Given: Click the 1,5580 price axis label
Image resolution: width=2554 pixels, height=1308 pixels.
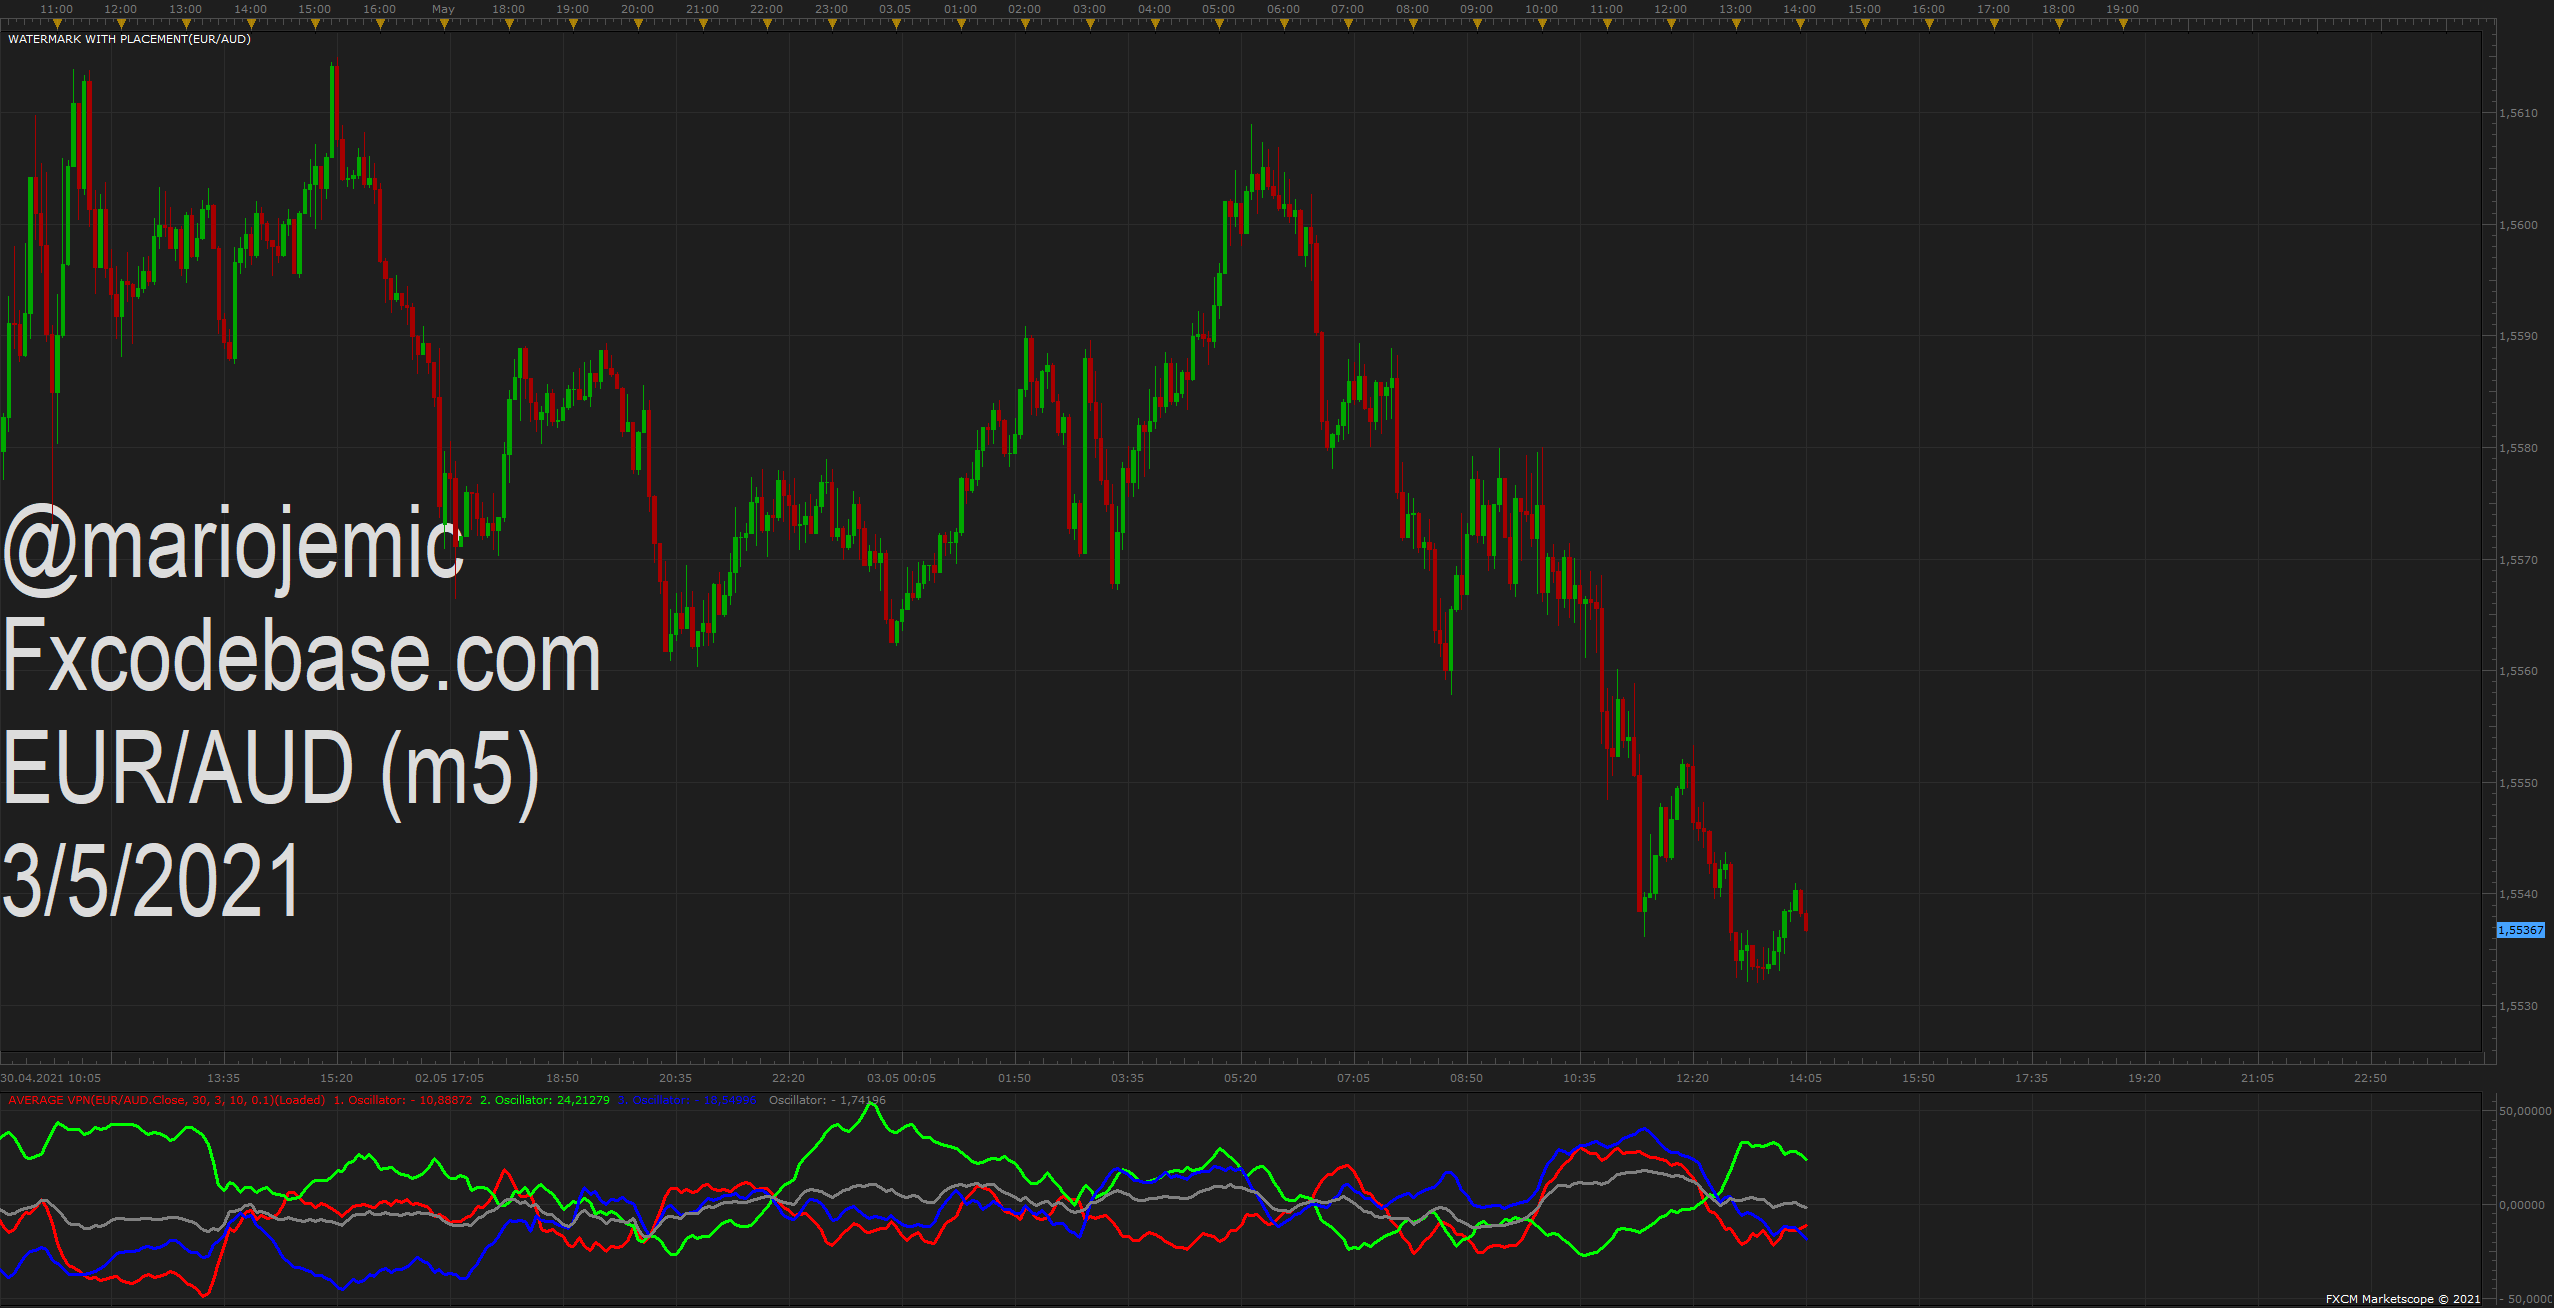Looking at the screenshot, I should pyautogui.click(x=2518, y=448).
